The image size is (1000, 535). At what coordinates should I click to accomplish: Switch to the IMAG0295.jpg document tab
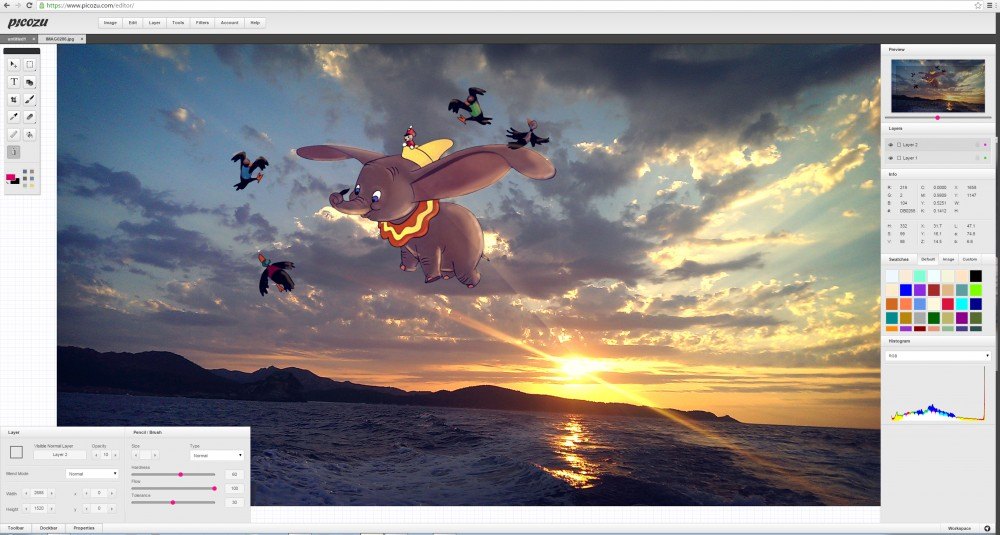(x=61, y=39)
